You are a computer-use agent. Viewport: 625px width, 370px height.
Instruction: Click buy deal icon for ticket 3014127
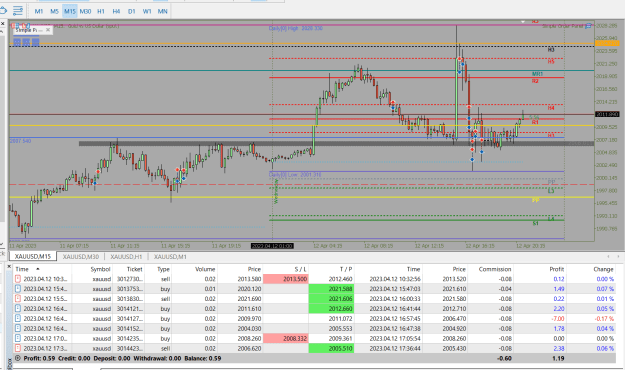pos(18,319)
